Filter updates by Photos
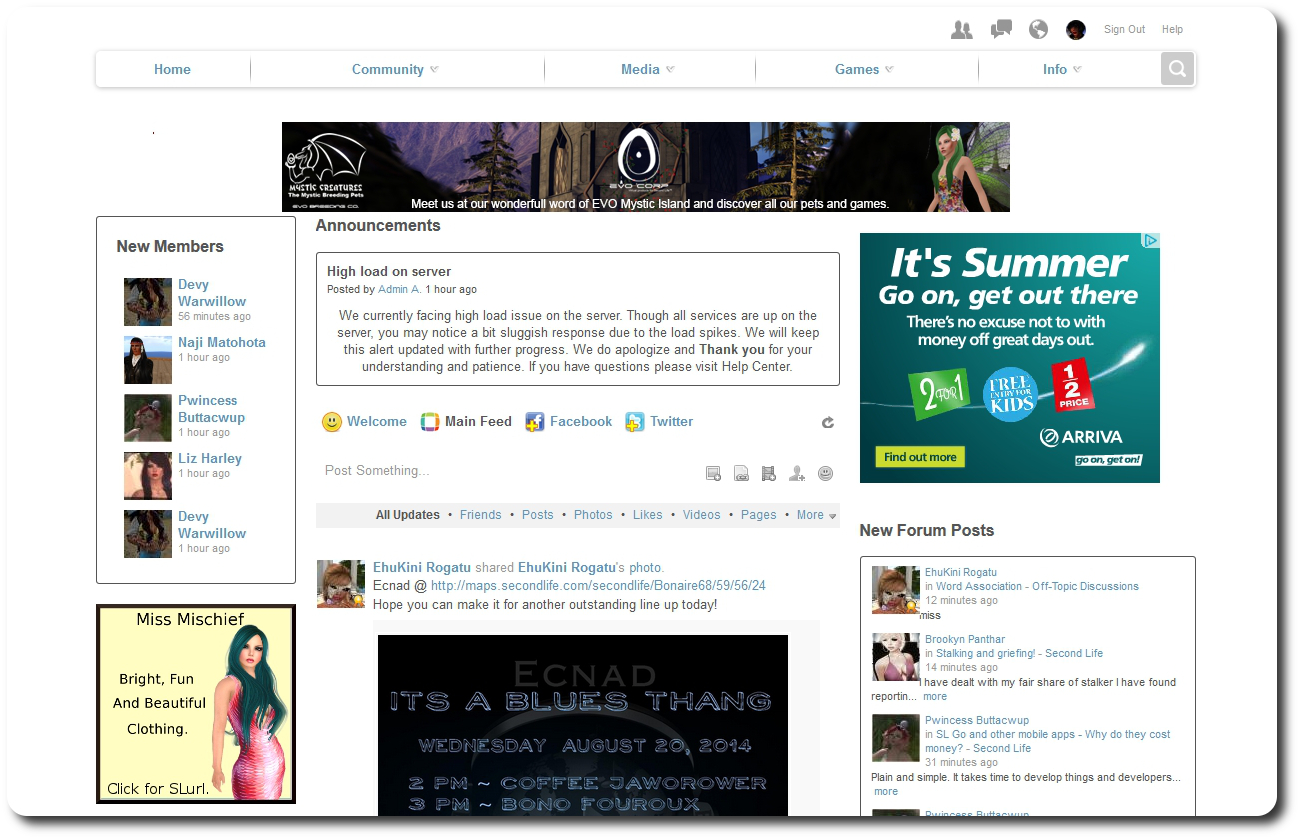Viewport: 1300px width, 839px height. pyautogui.click(x=593, y=515)
